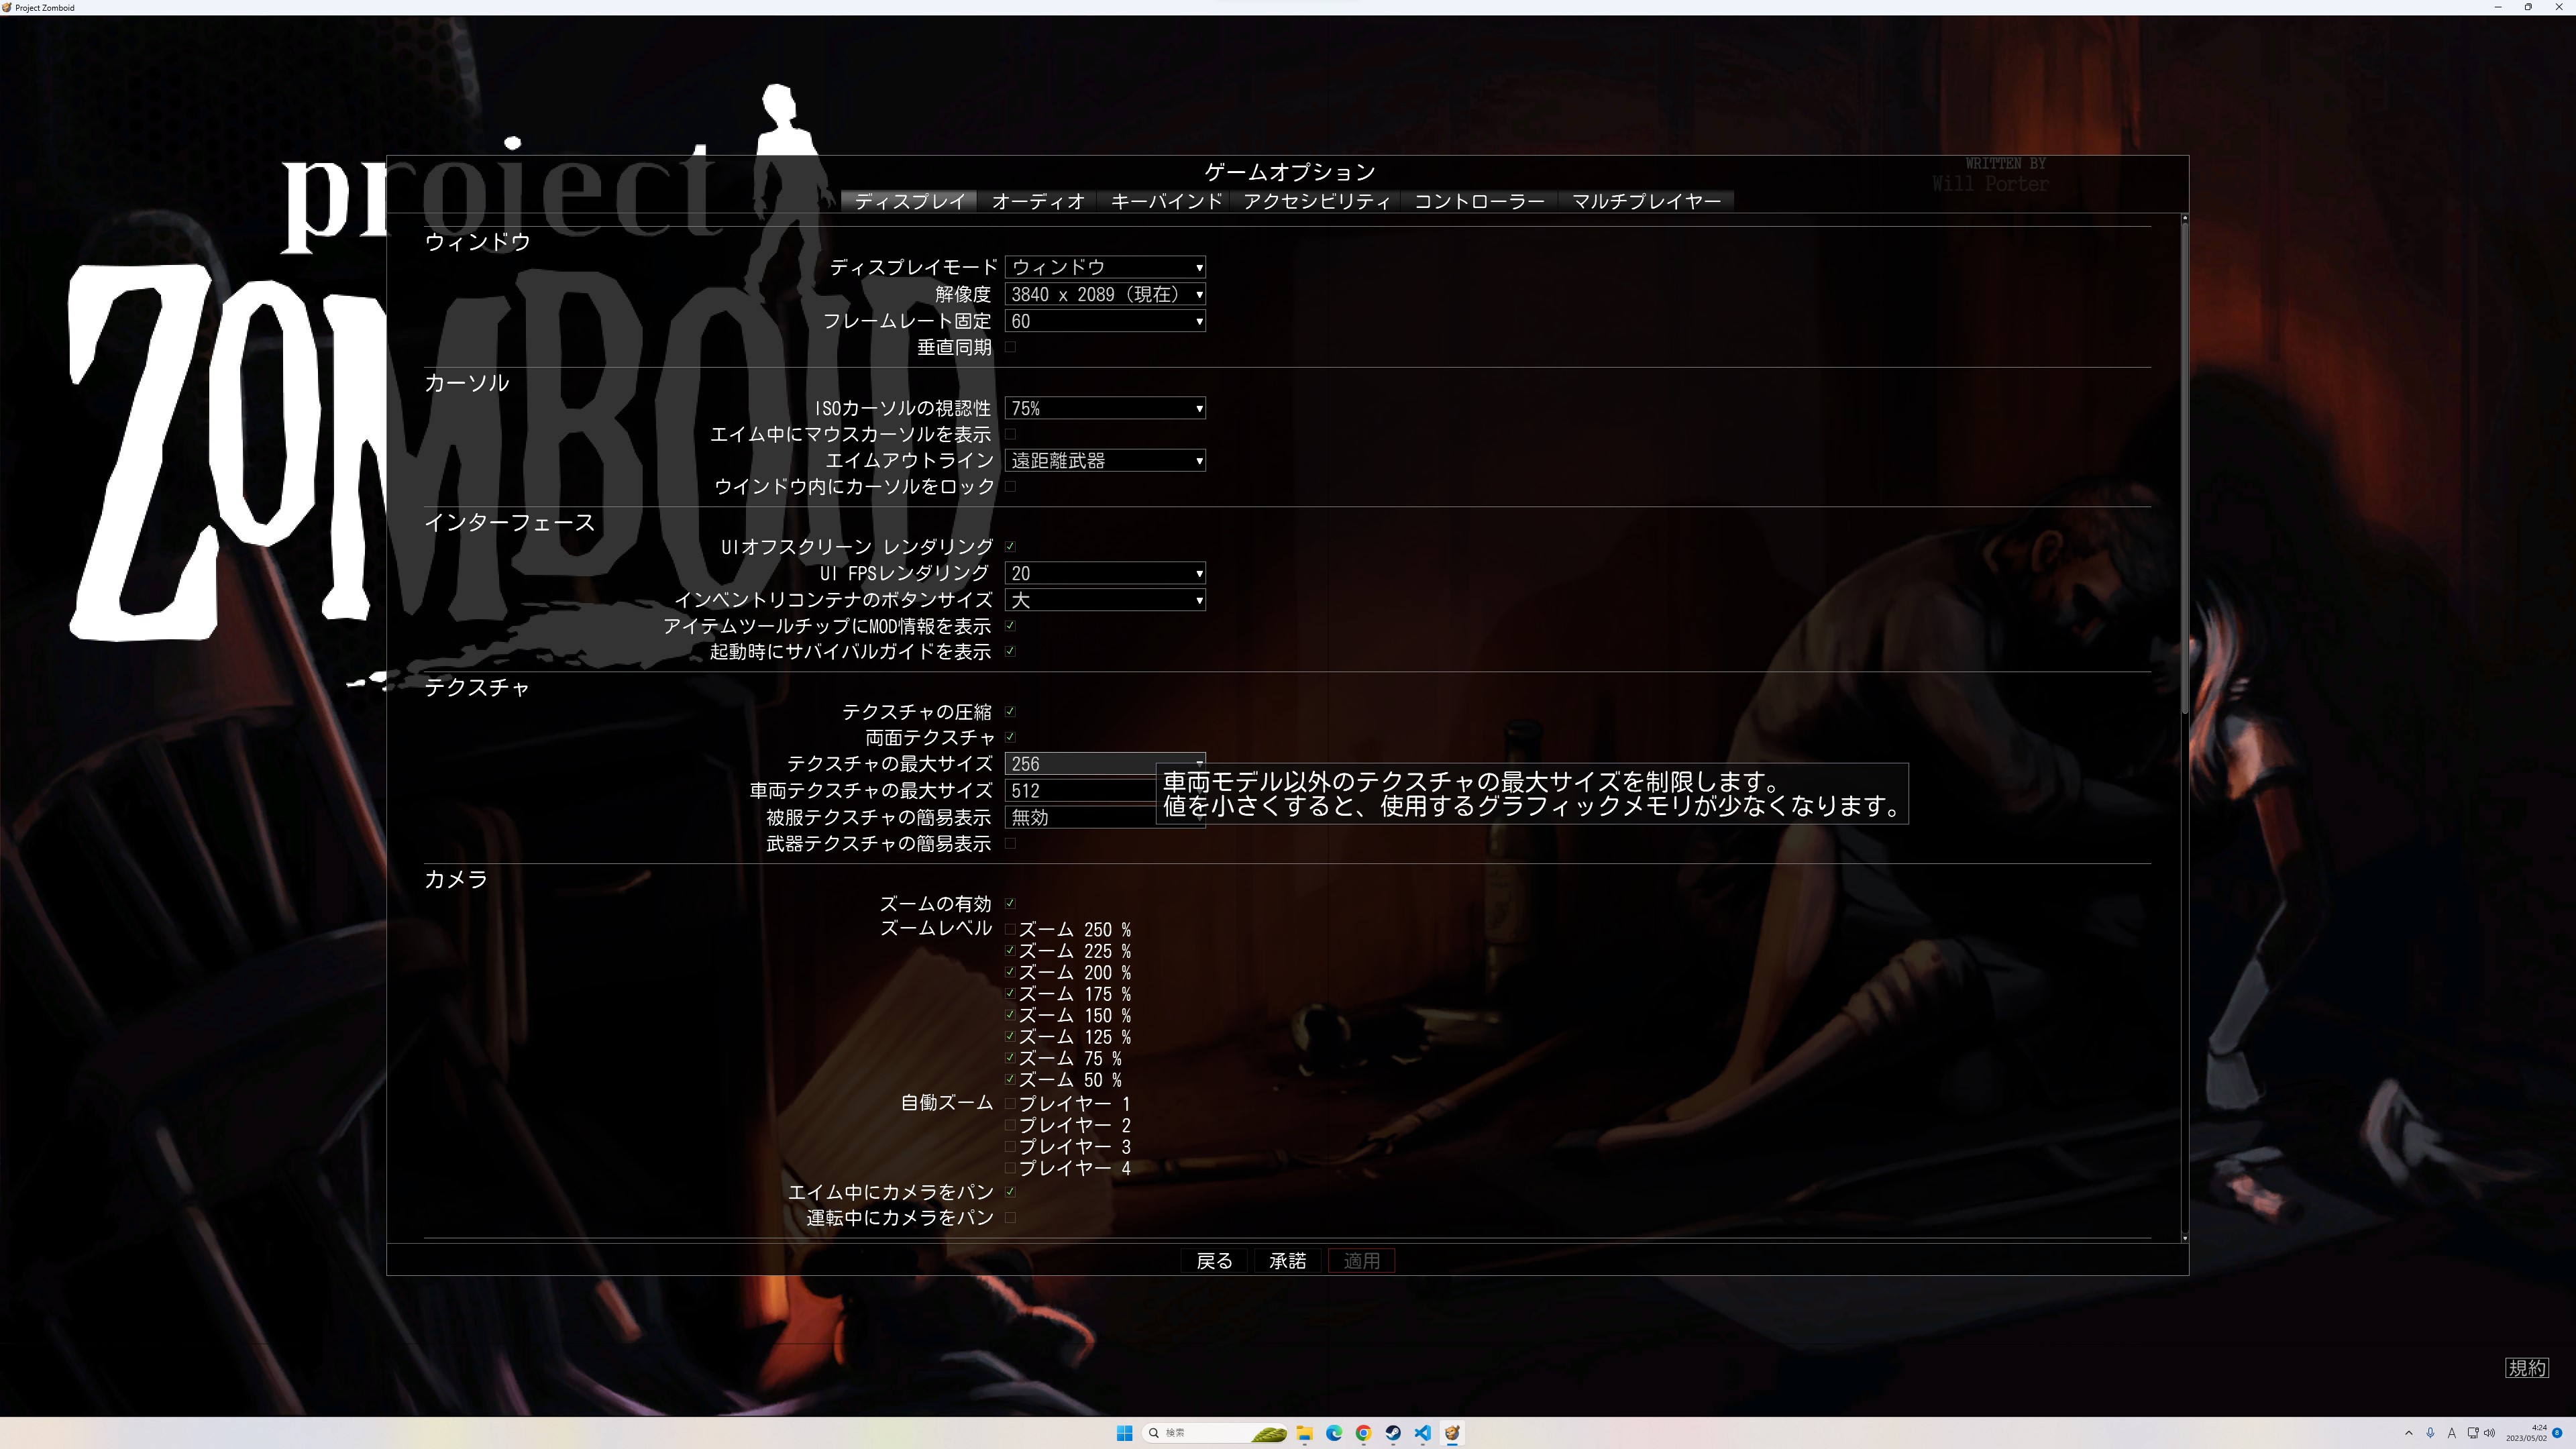The width and height of the screenshot is (2576, 1449).
Task: Toggle アイテムツールチップにMOD情報を表示 checkbox
Action: click(1010, 626)
